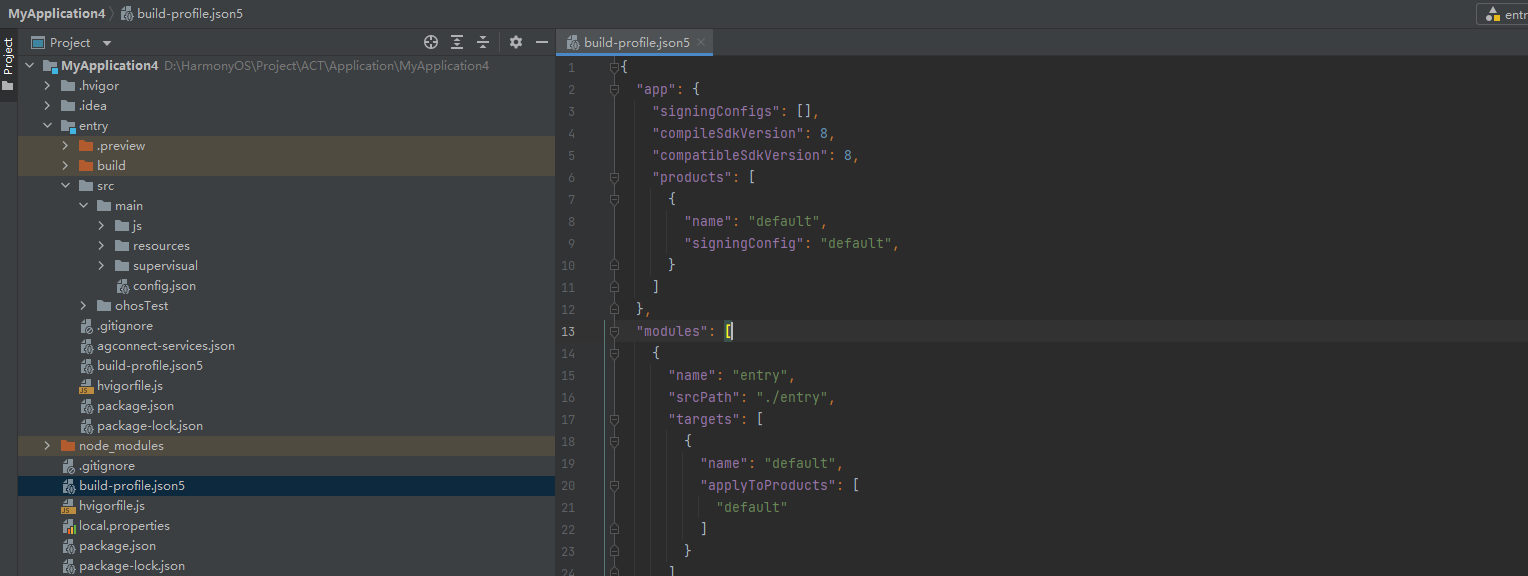Image resolution: width=1528 pixels, height=576 pixels.
Task: Select opened file in Project tree (crosshair icon)
Action: pyautogui.click(x=431, y=42)
